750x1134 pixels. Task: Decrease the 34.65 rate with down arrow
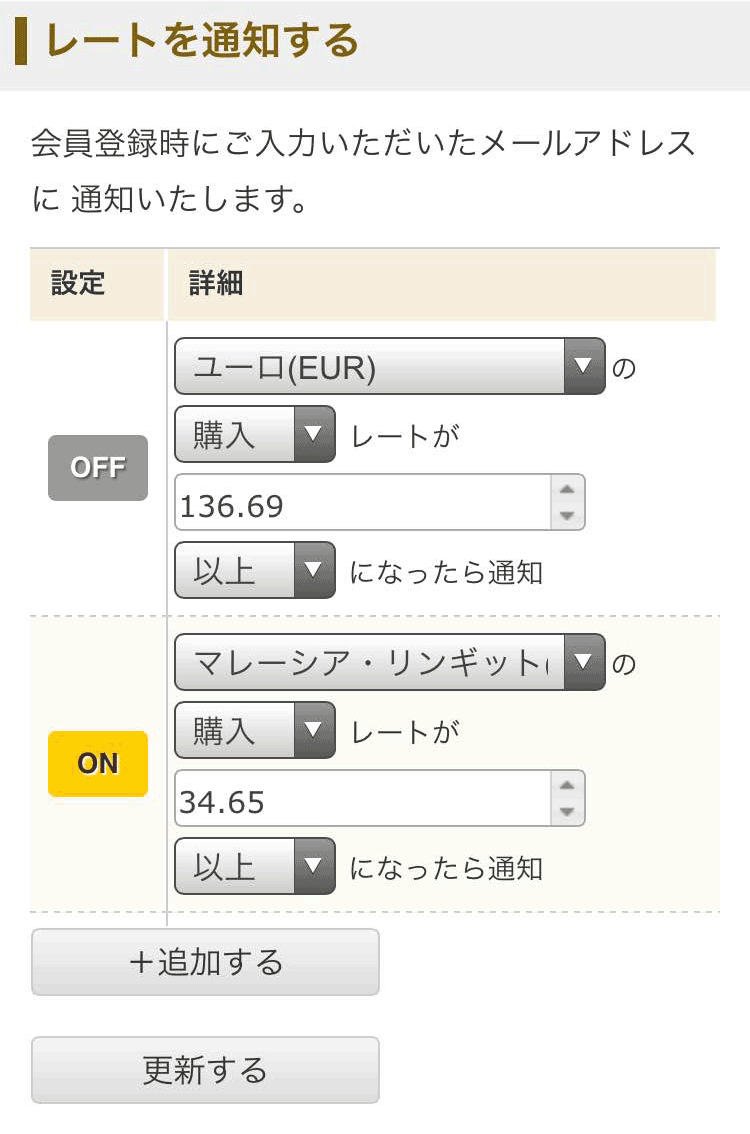pyautogui.click(x=567, y=811)
